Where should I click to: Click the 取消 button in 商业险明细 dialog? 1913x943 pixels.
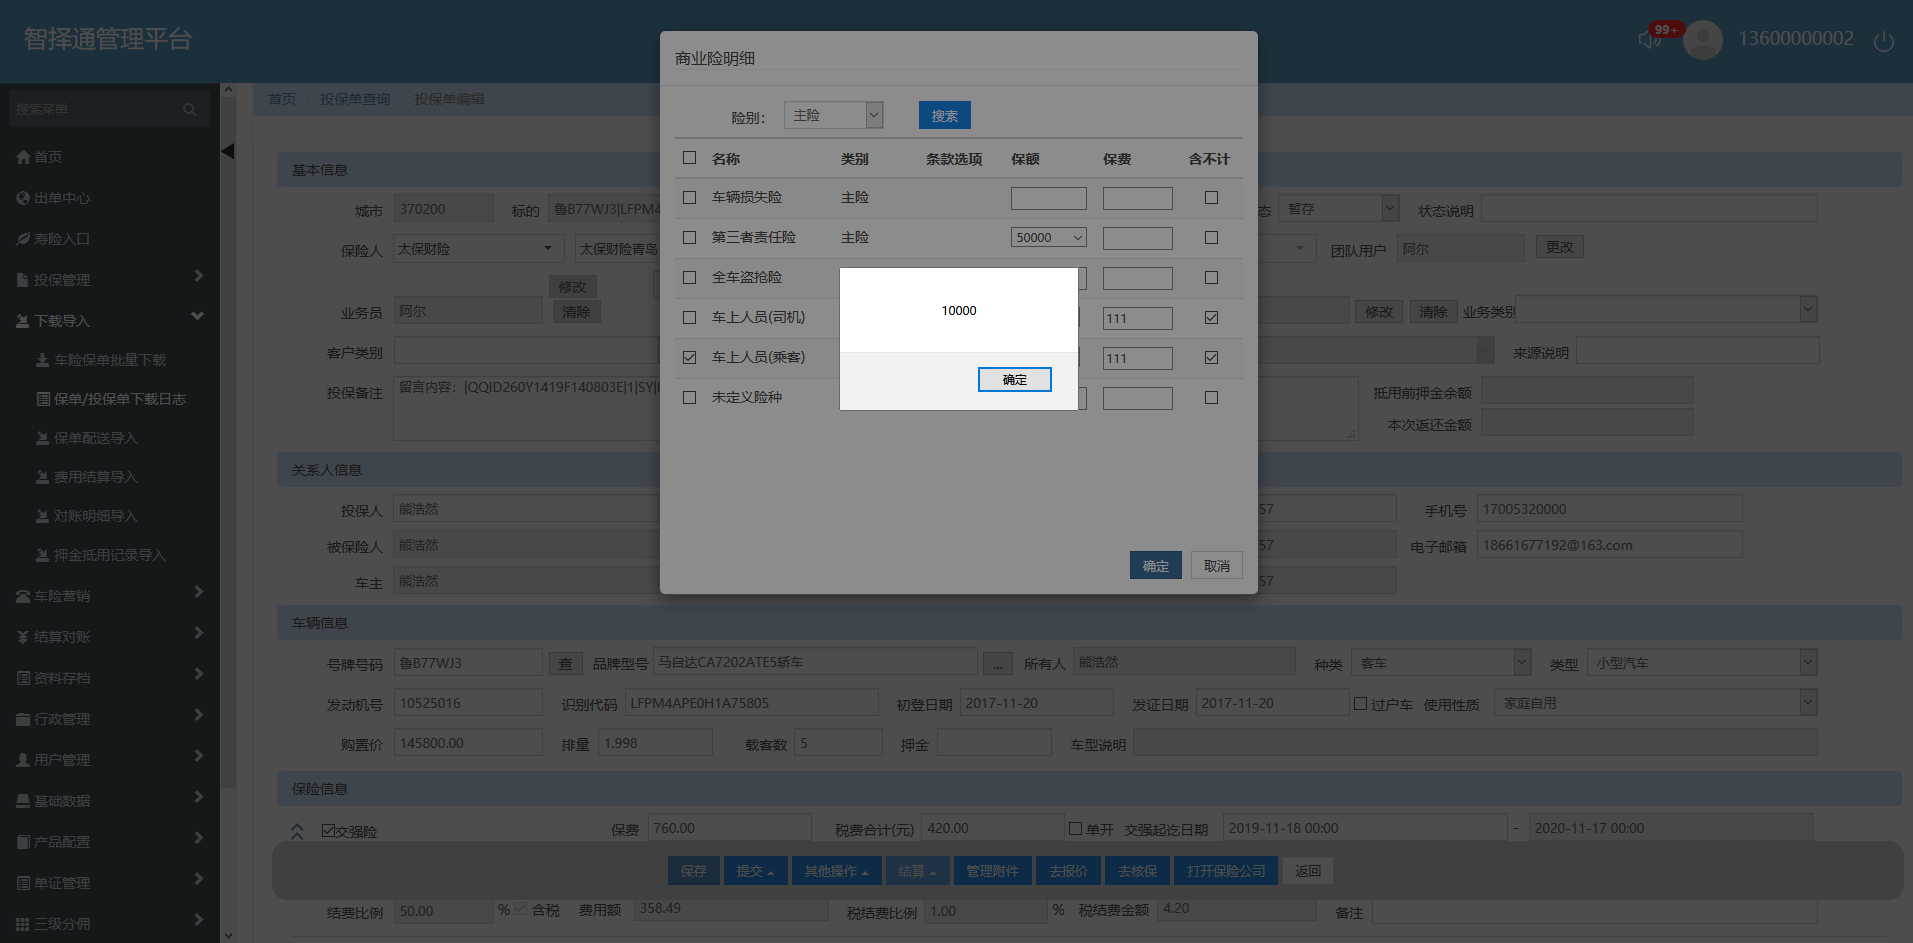1217,566
